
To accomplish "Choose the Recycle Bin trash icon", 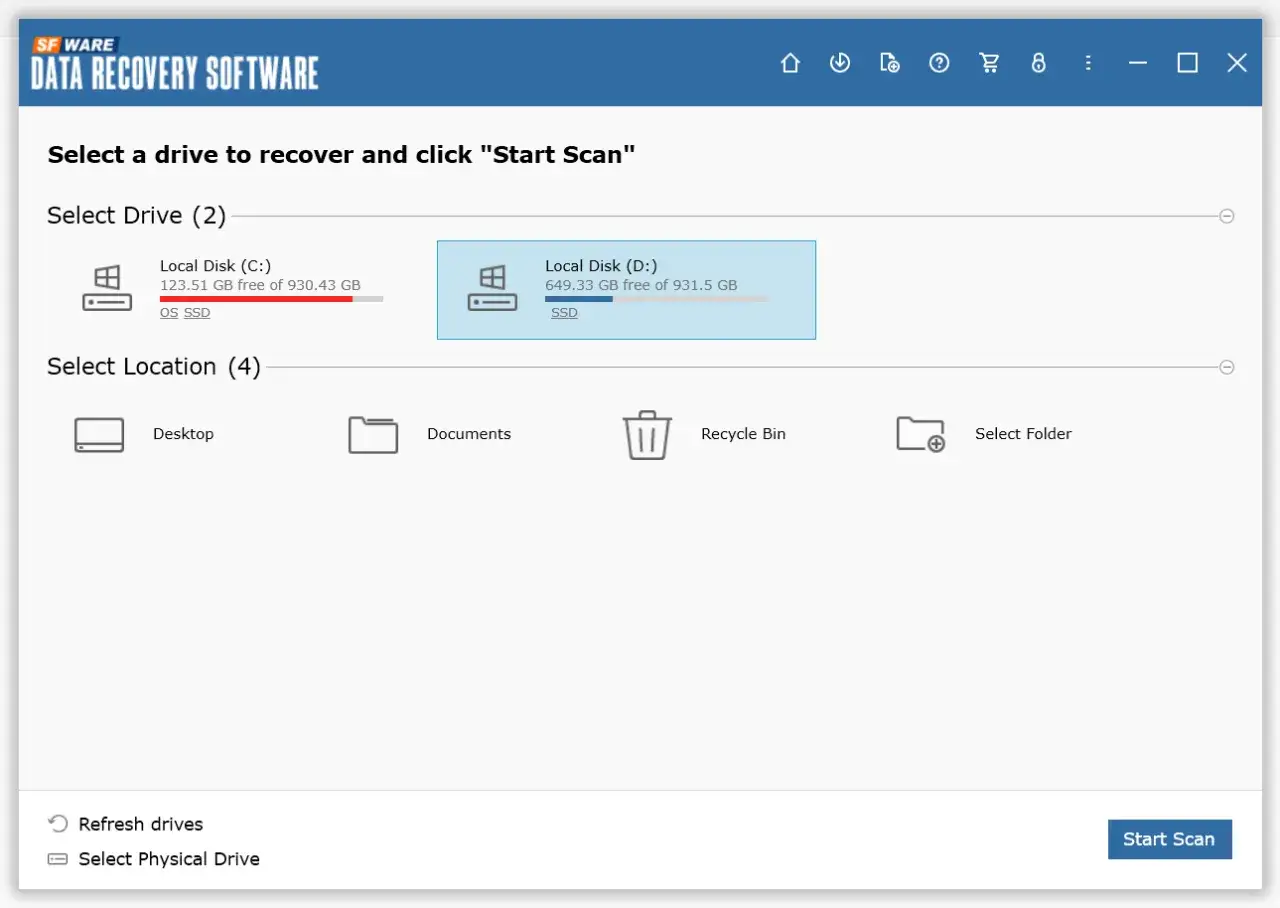I will click(x=647, y=435).
